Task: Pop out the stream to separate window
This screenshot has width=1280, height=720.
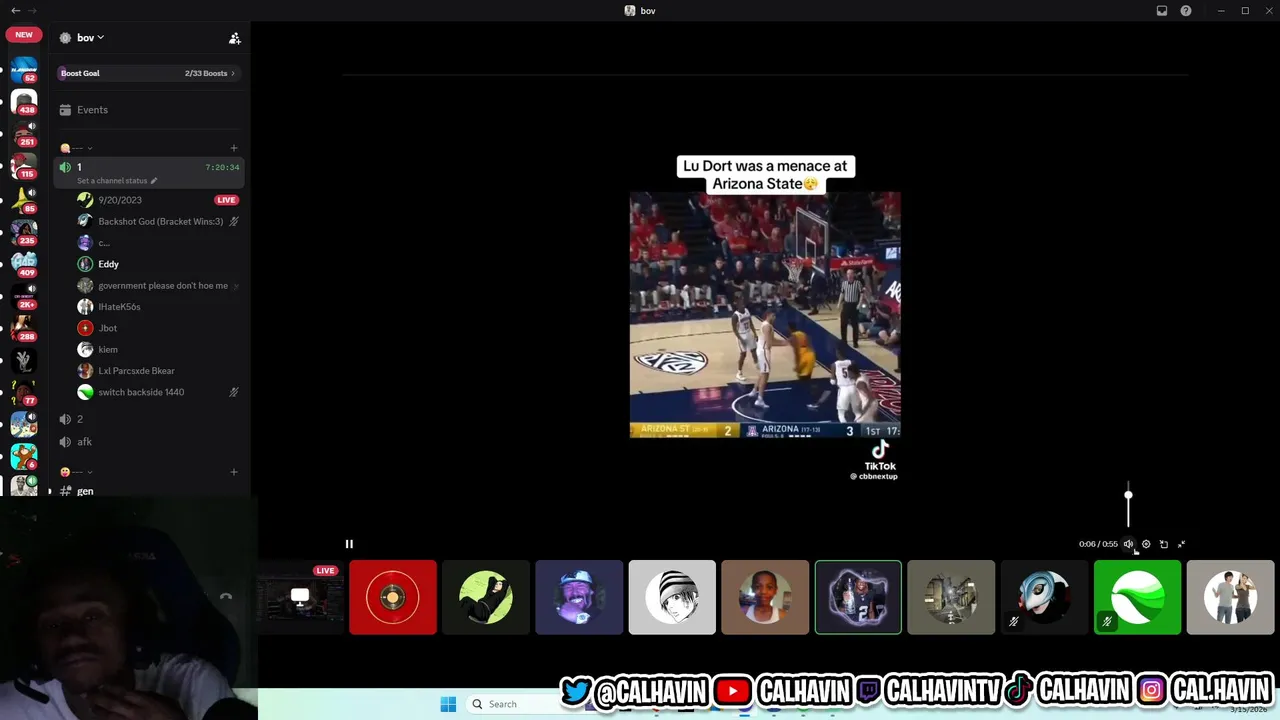Action: point(1164,544)
